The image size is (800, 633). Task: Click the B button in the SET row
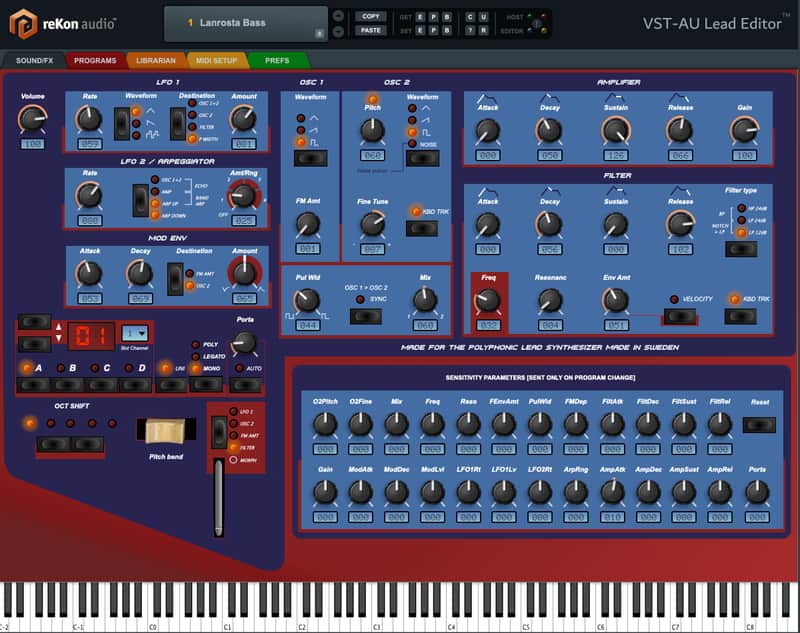point(447,31)
